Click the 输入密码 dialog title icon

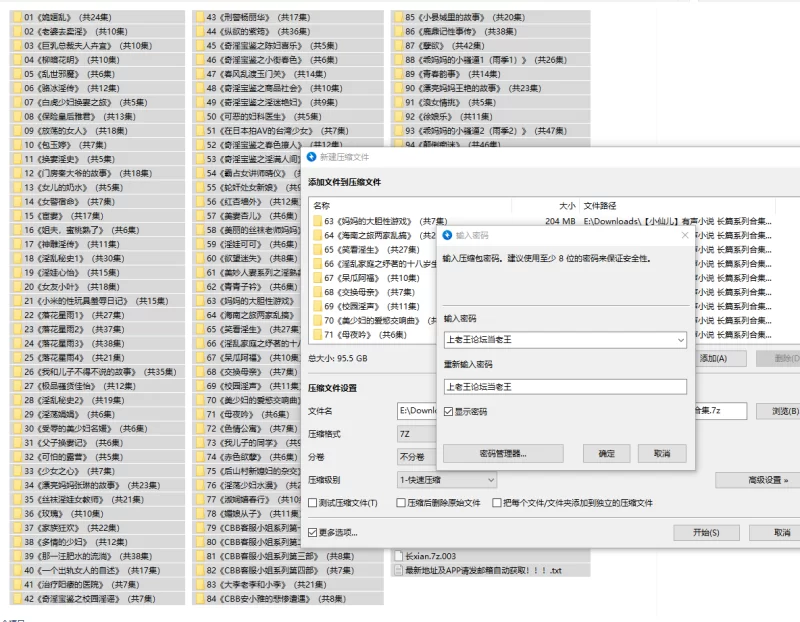point(447,235)
